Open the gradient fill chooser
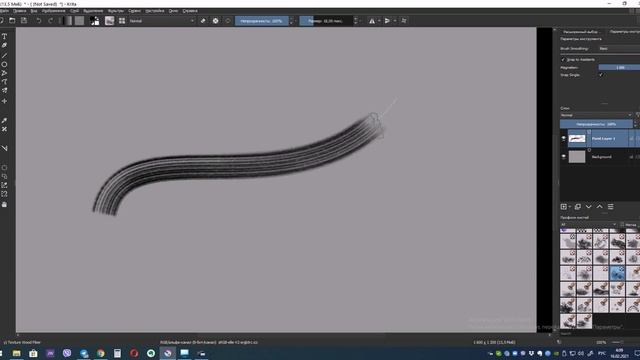The height and width of the screenshot is (360, 640). 68,20
